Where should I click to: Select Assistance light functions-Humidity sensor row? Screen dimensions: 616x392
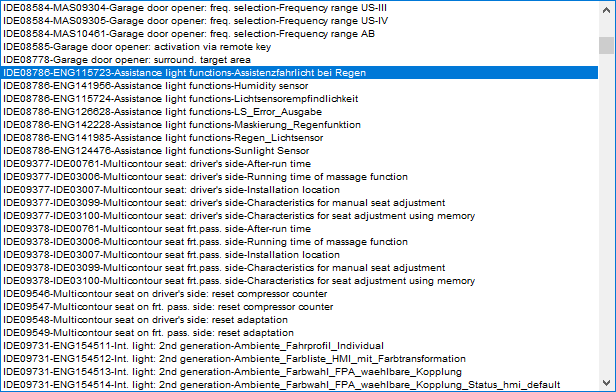pyautogui.click(x=299, y=86)
